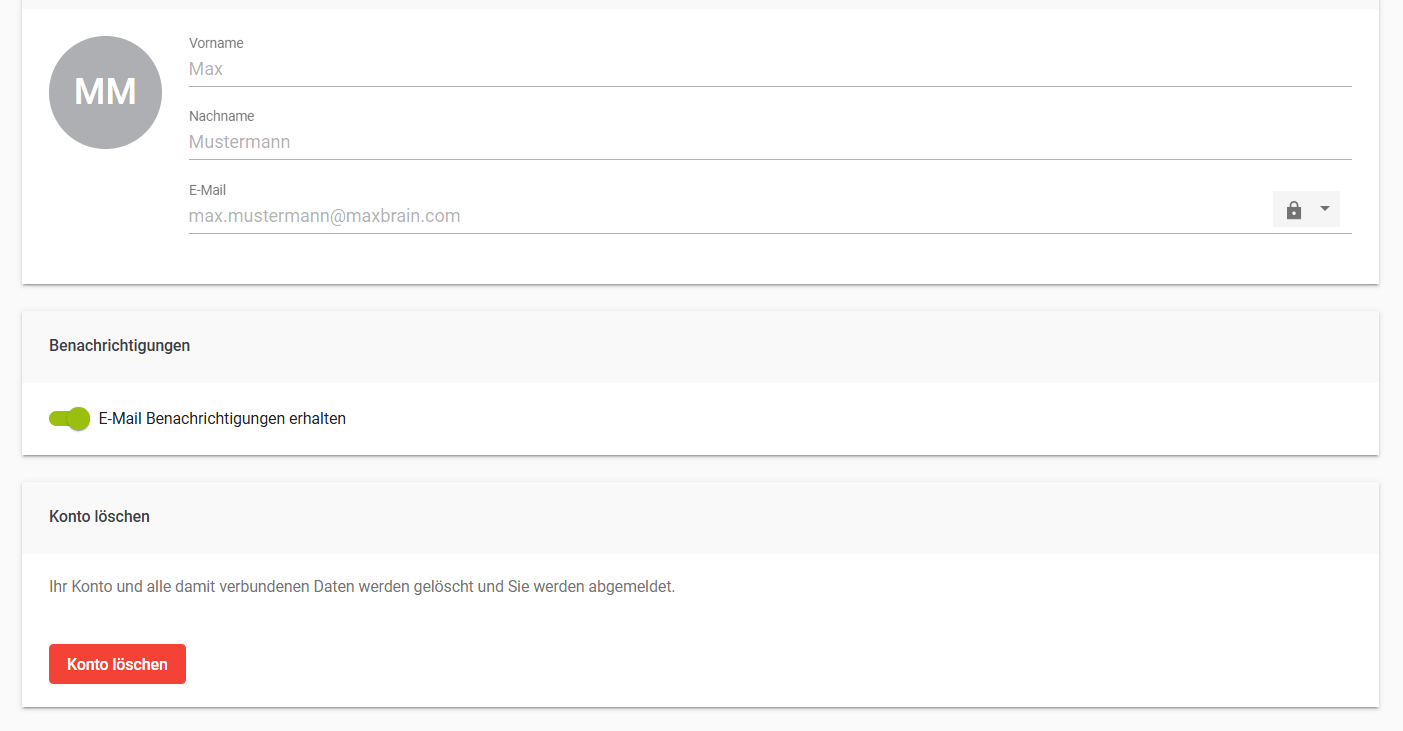Click the E-Mail Benachrichtigungen erhalten label
Image resolution: width=1403 pixels, height=731 pixels.
tap(222, 419)
